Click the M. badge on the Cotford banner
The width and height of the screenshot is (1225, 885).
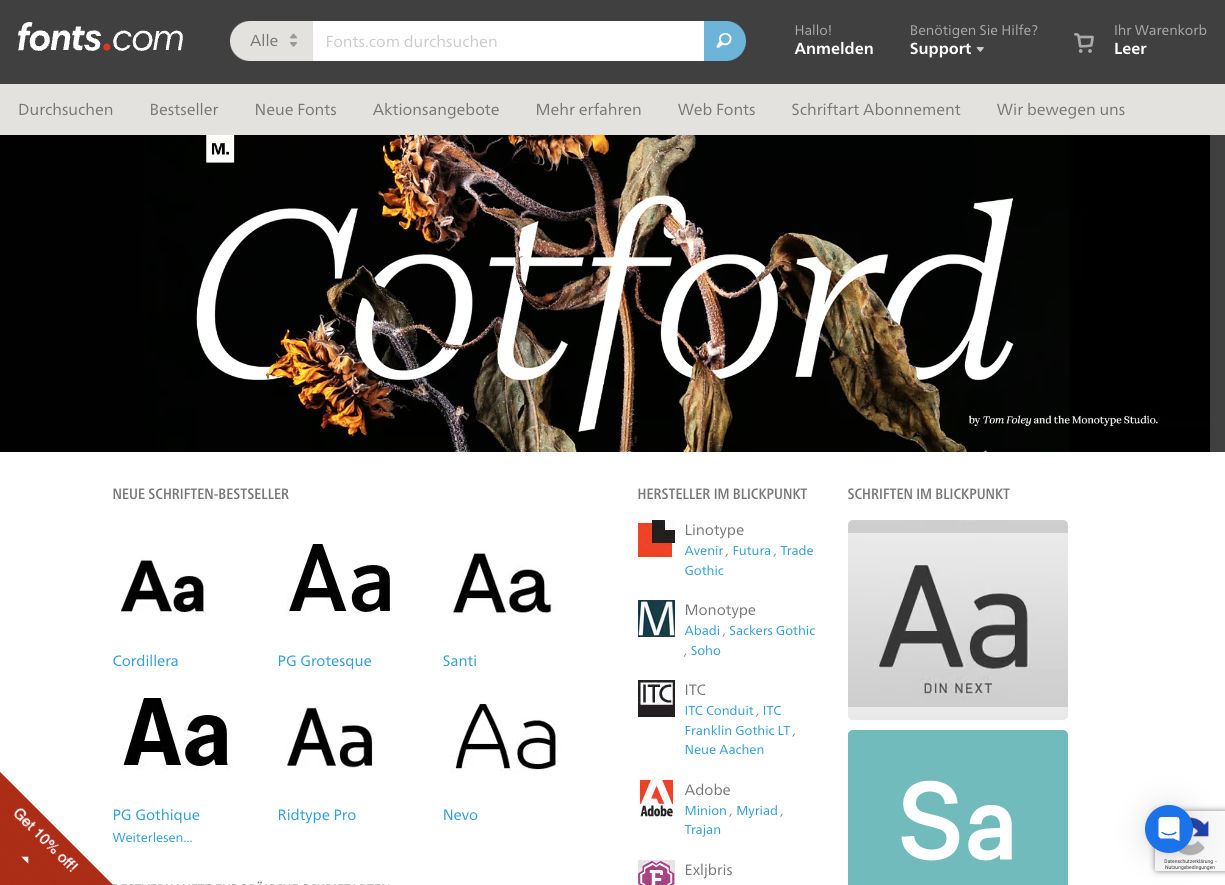click(x=220, y=148)
